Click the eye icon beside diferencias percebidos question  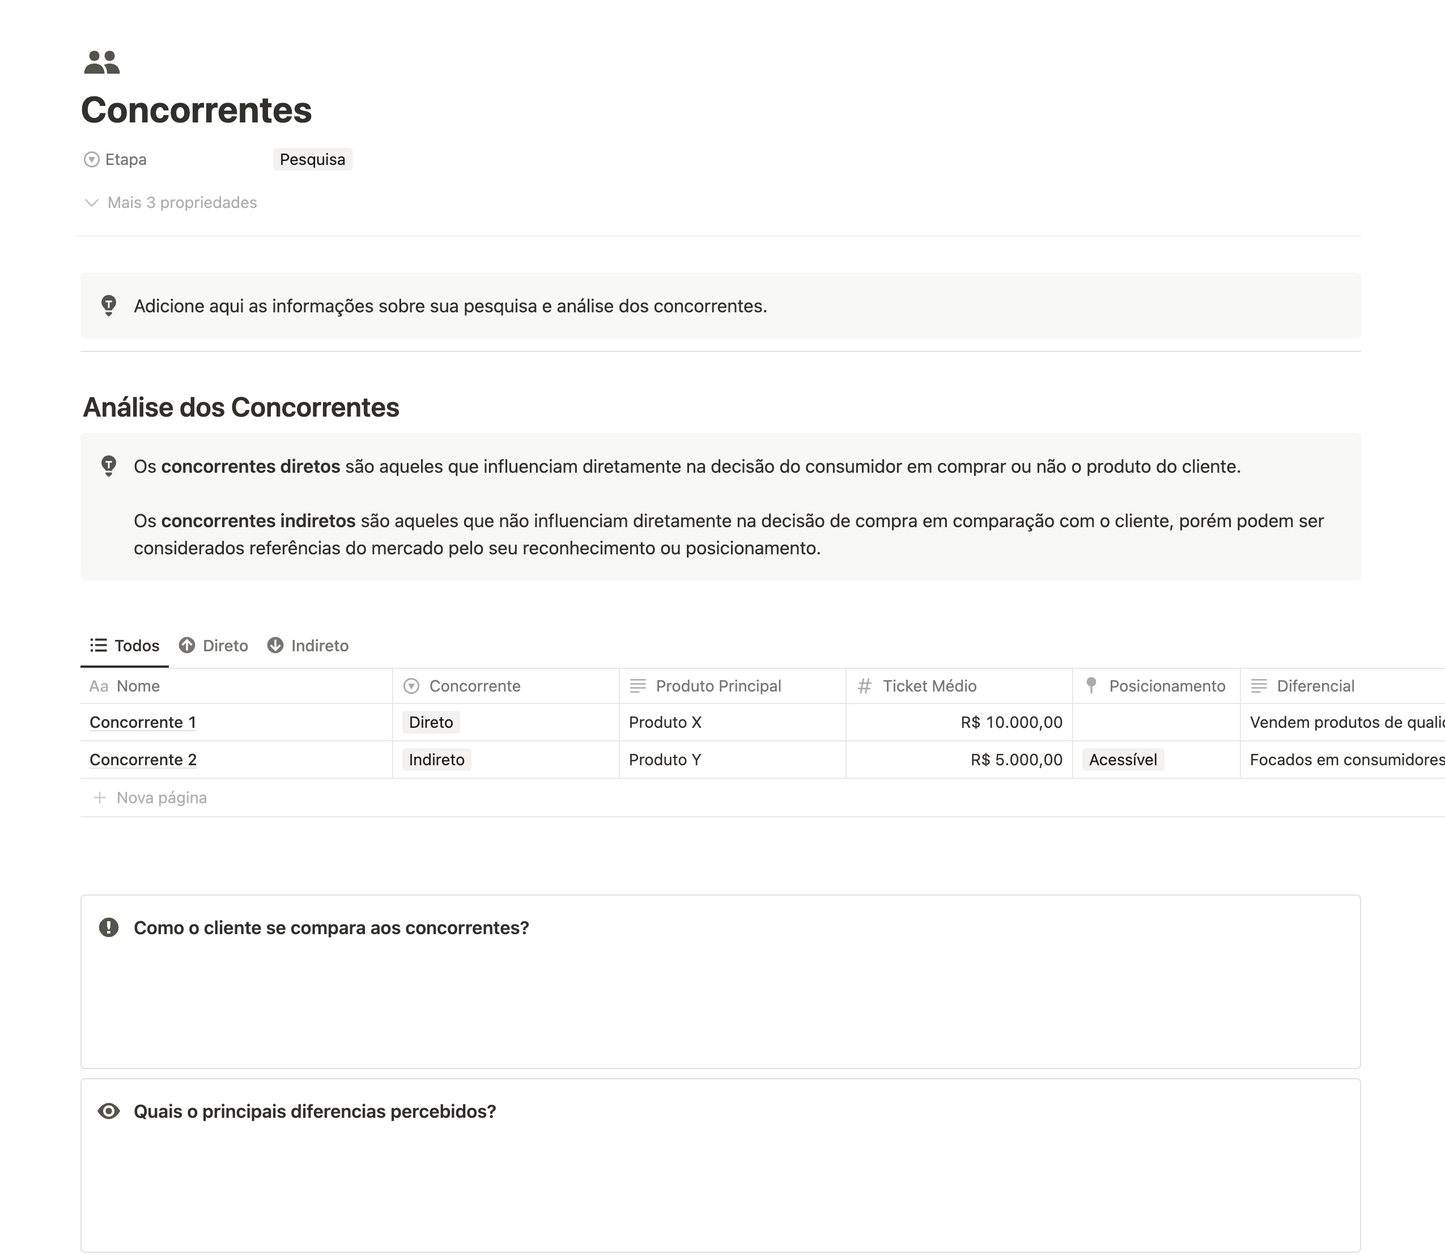108,1110
